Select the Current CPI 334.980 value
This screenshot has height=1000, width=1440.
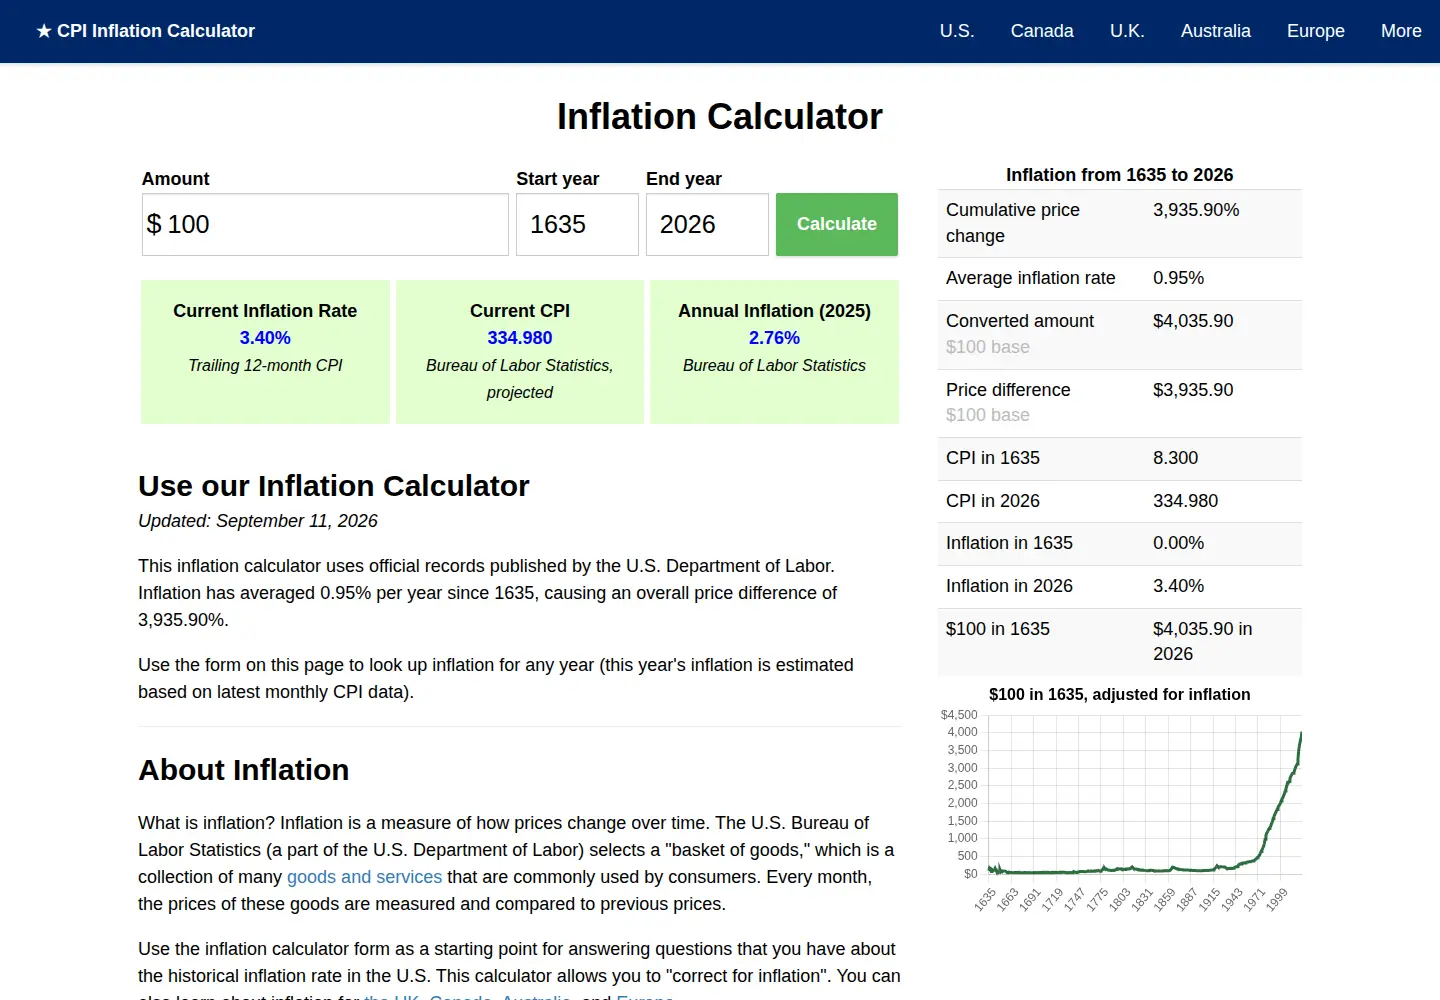pos(520,338)
